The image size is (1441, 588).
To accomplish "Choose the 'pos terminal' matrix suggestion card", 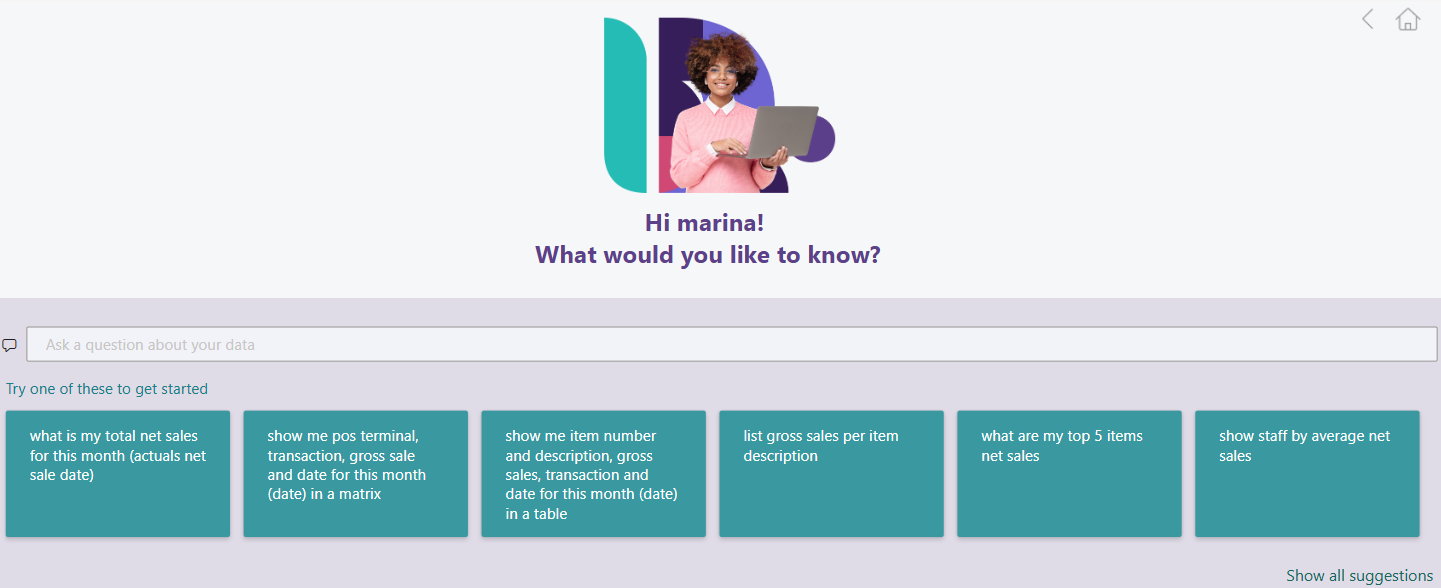I will [x=355, y=473].
